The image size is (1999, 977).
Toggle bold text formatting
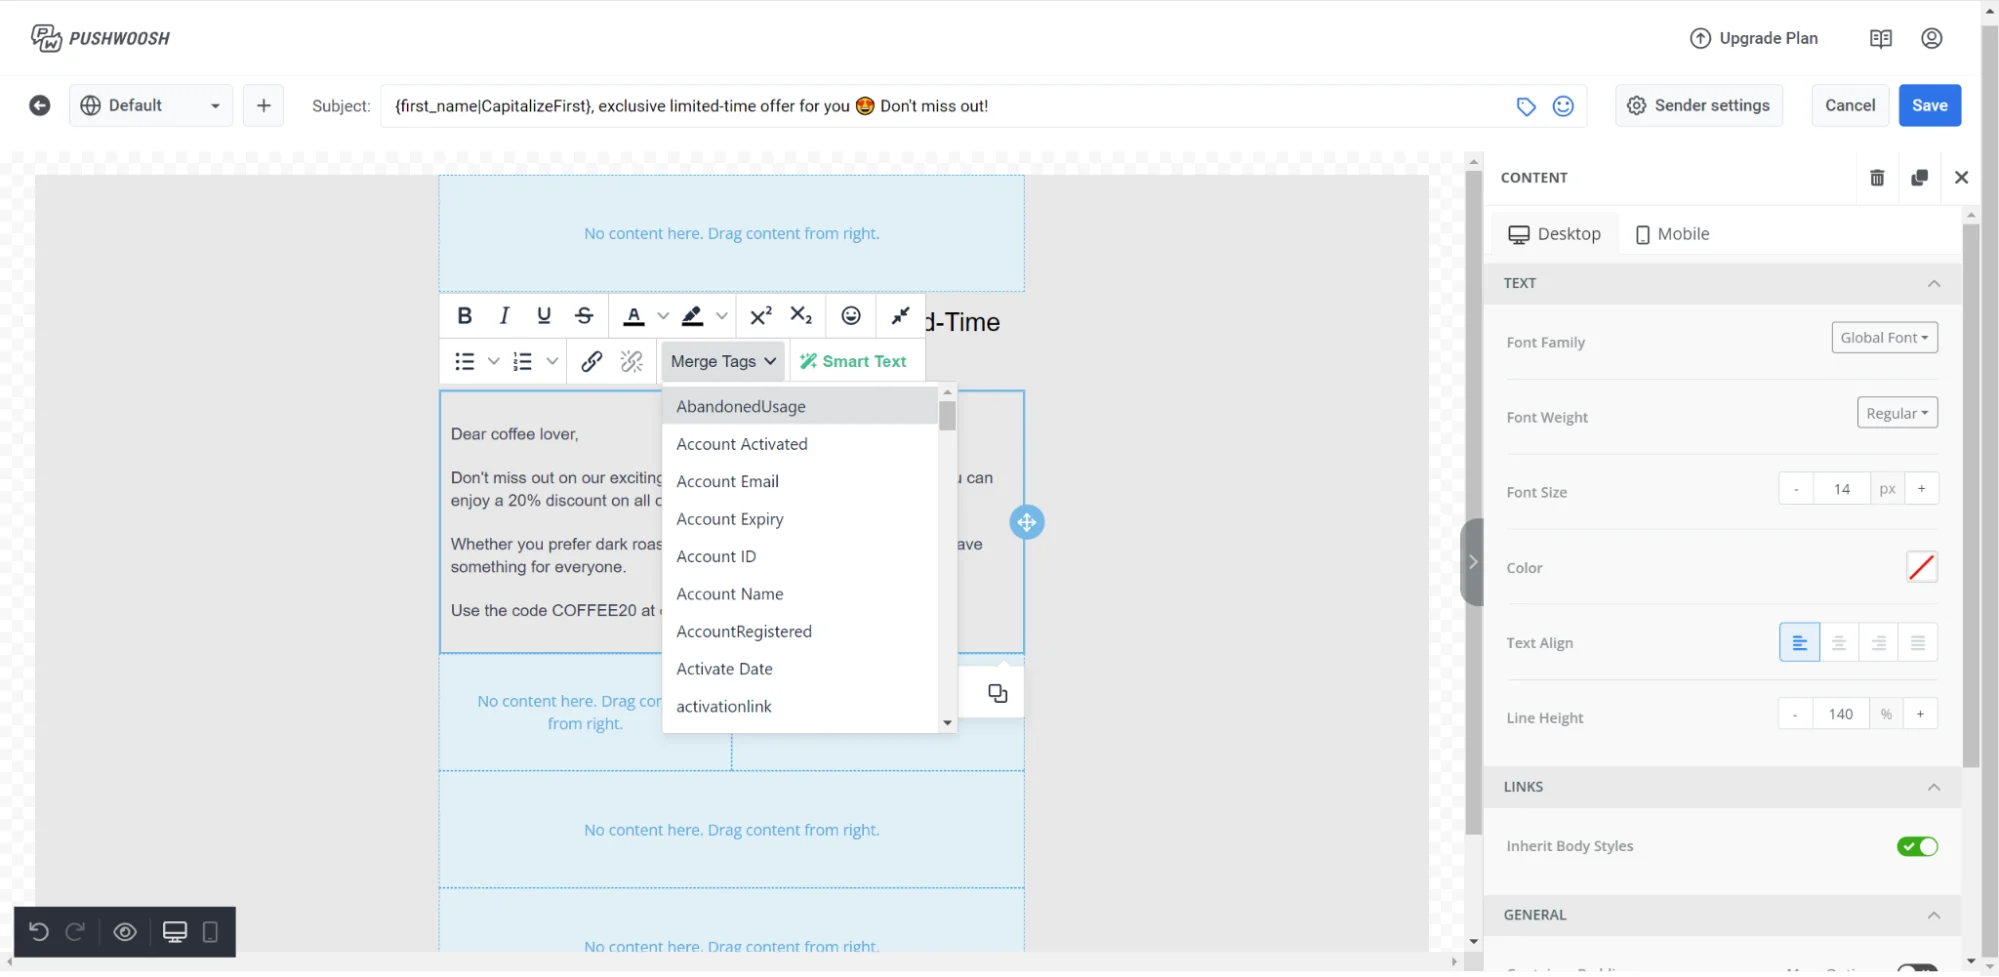[464, 316]
